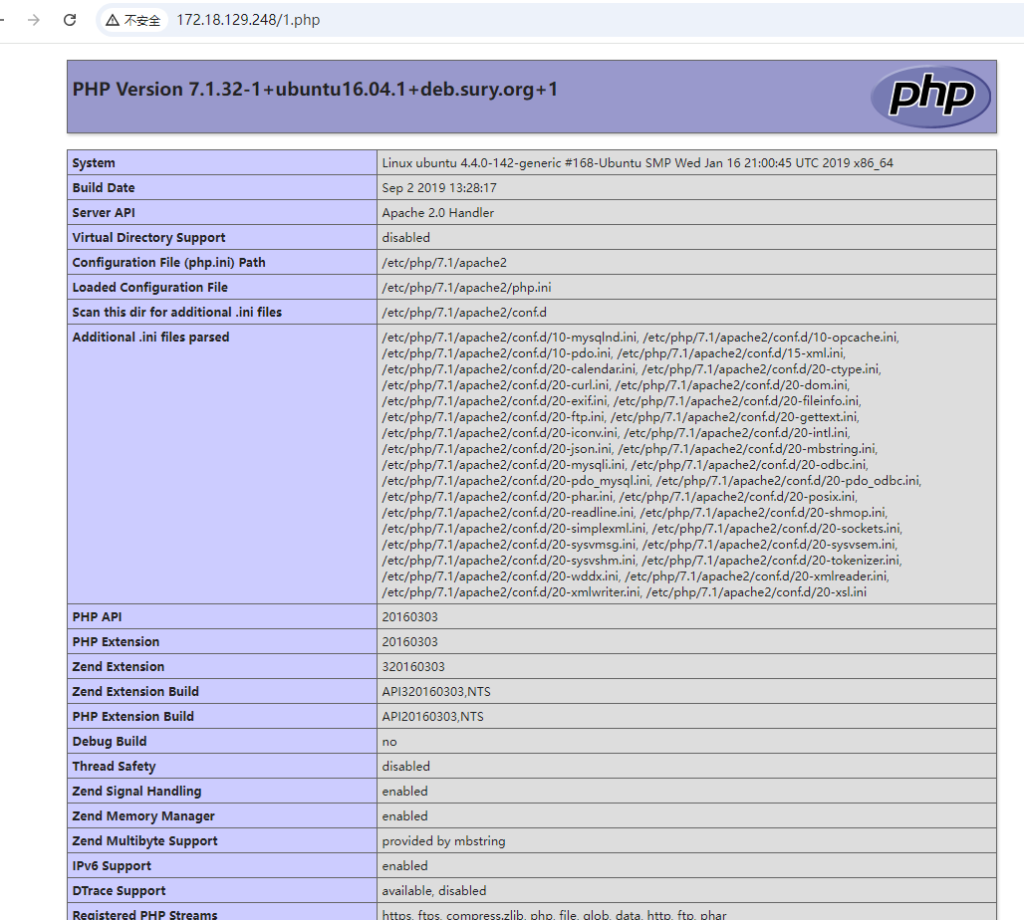The width and height of the screenshot is (1024, 920).
Task: Click the browser reload icon
Action: point(70,20)
